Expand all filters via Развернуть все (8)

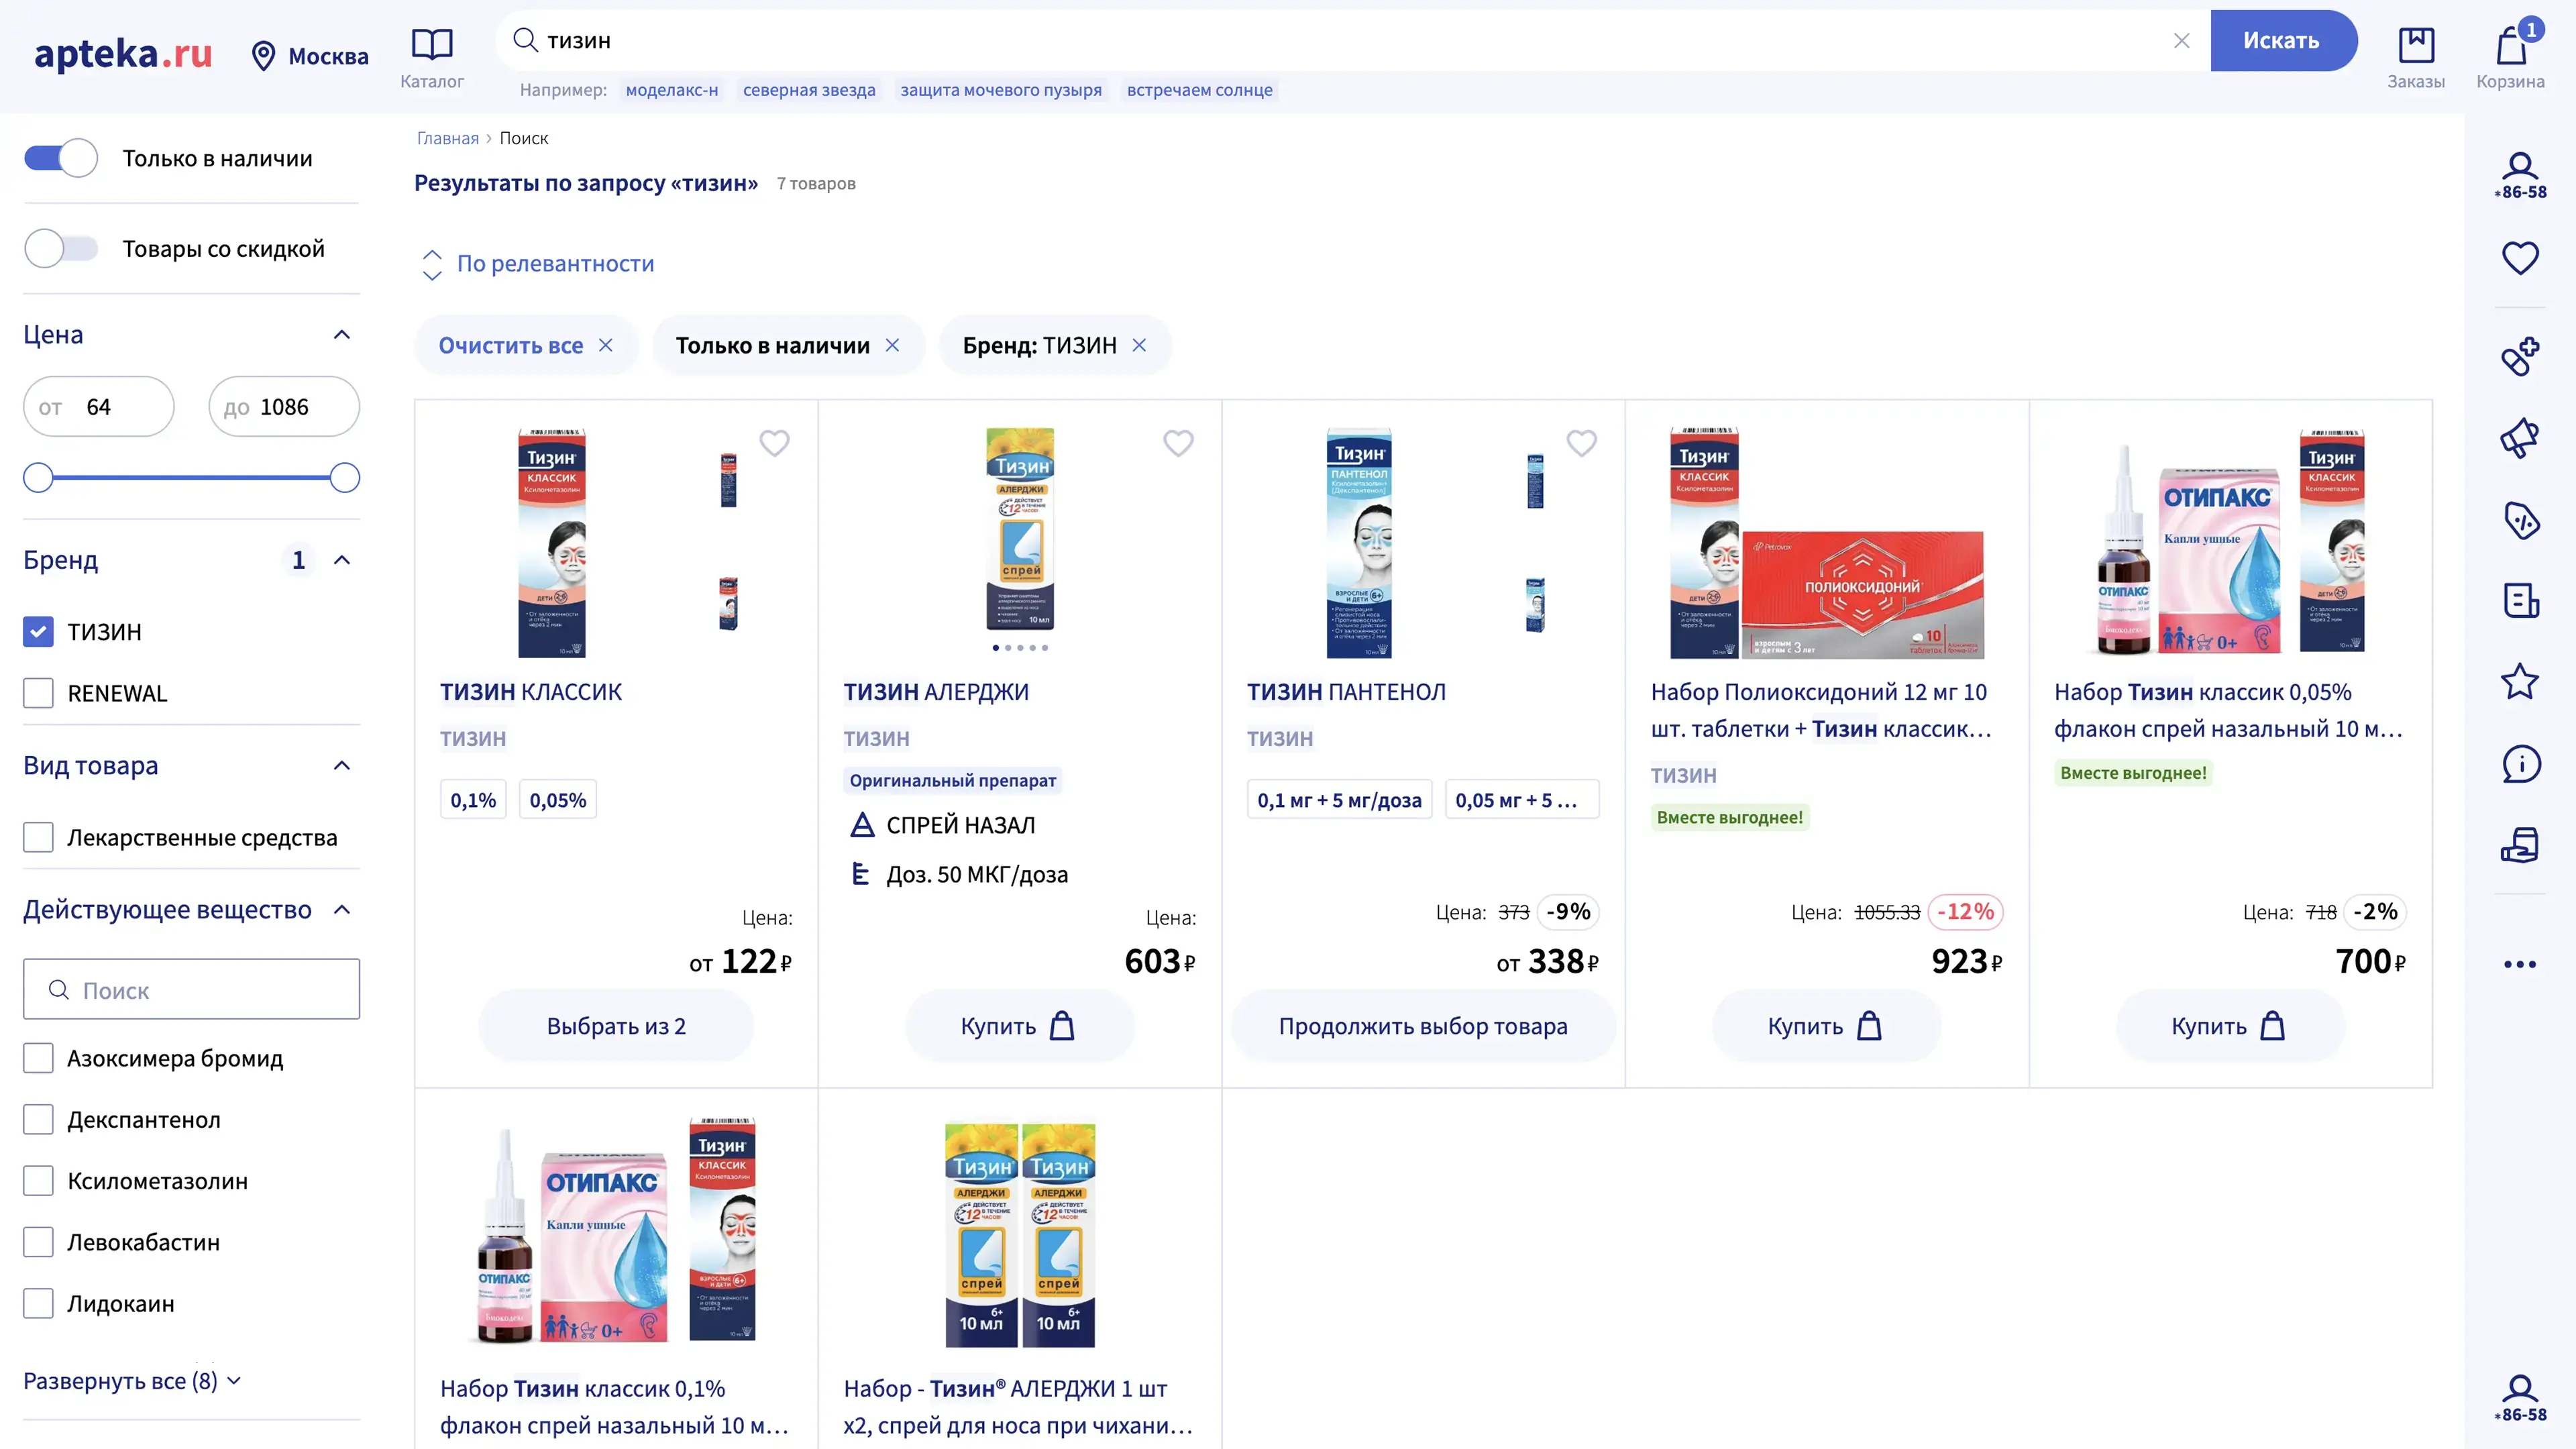131,1381
